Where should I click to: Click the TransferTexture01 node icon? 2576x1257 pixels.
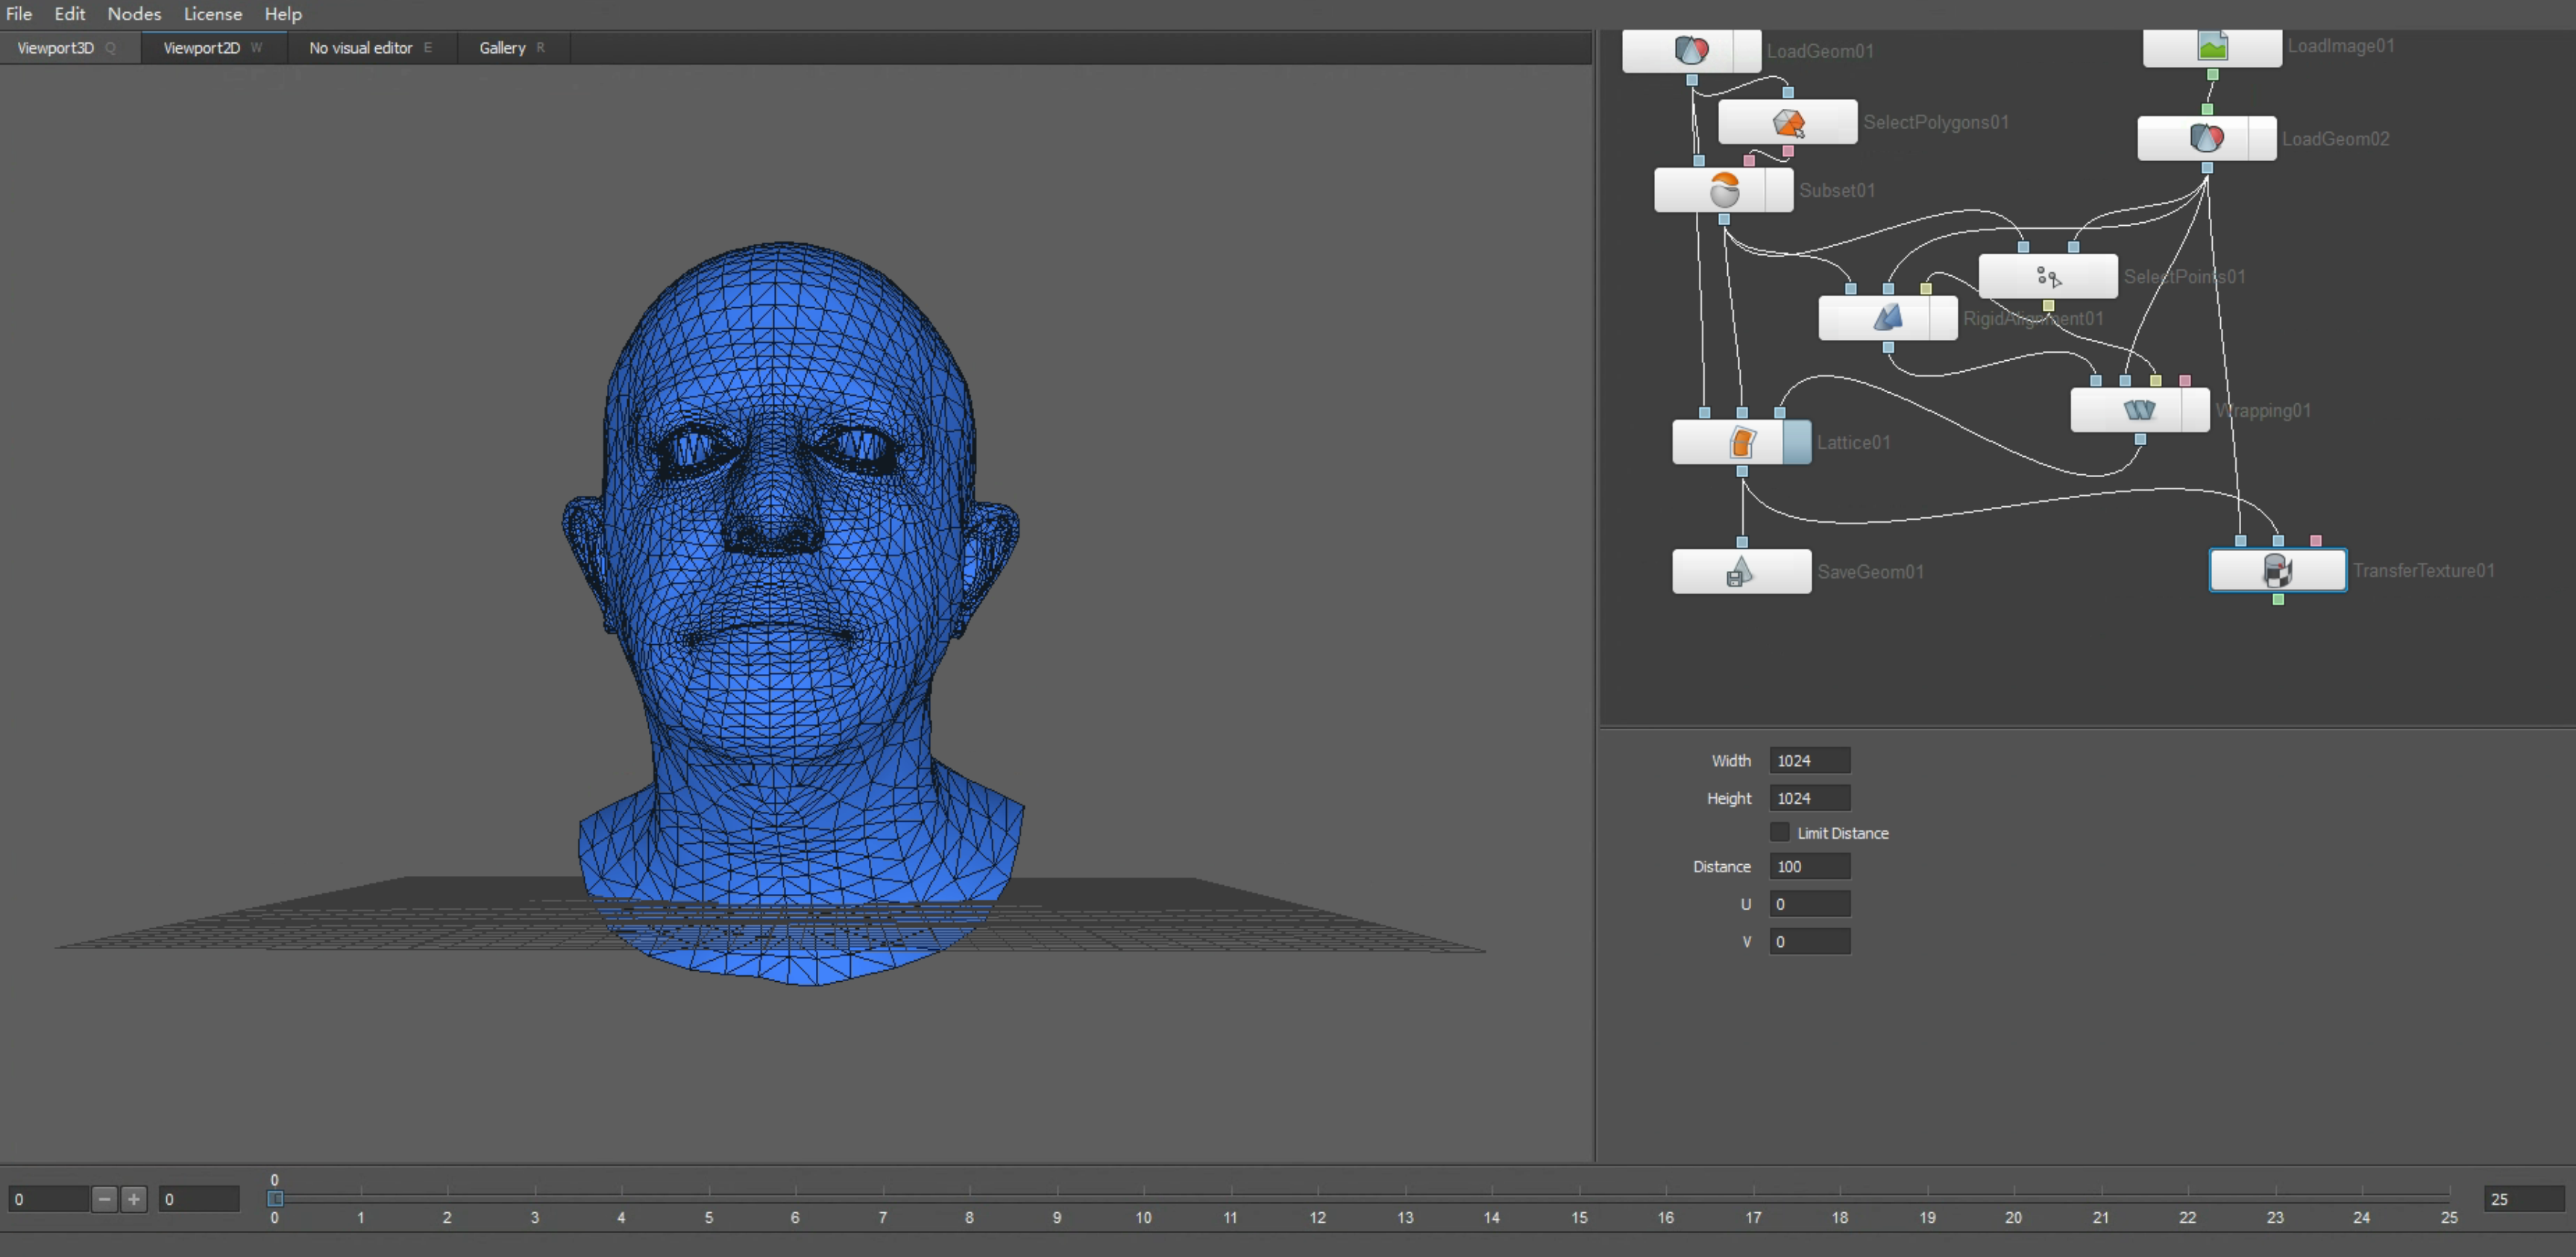(2277, 570)
